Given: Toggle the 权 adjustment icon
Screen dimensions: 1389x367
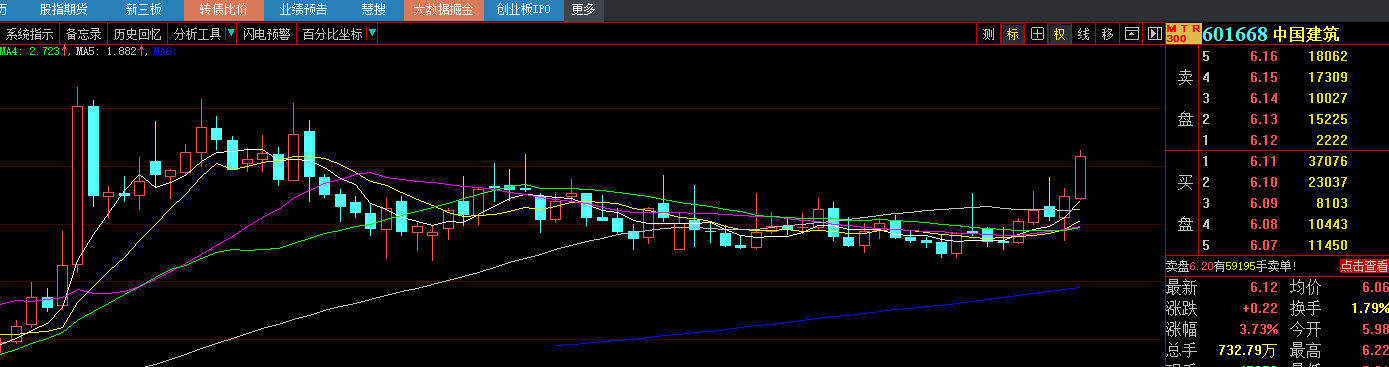Looking at the screenshot, I should coord(1059,34).
